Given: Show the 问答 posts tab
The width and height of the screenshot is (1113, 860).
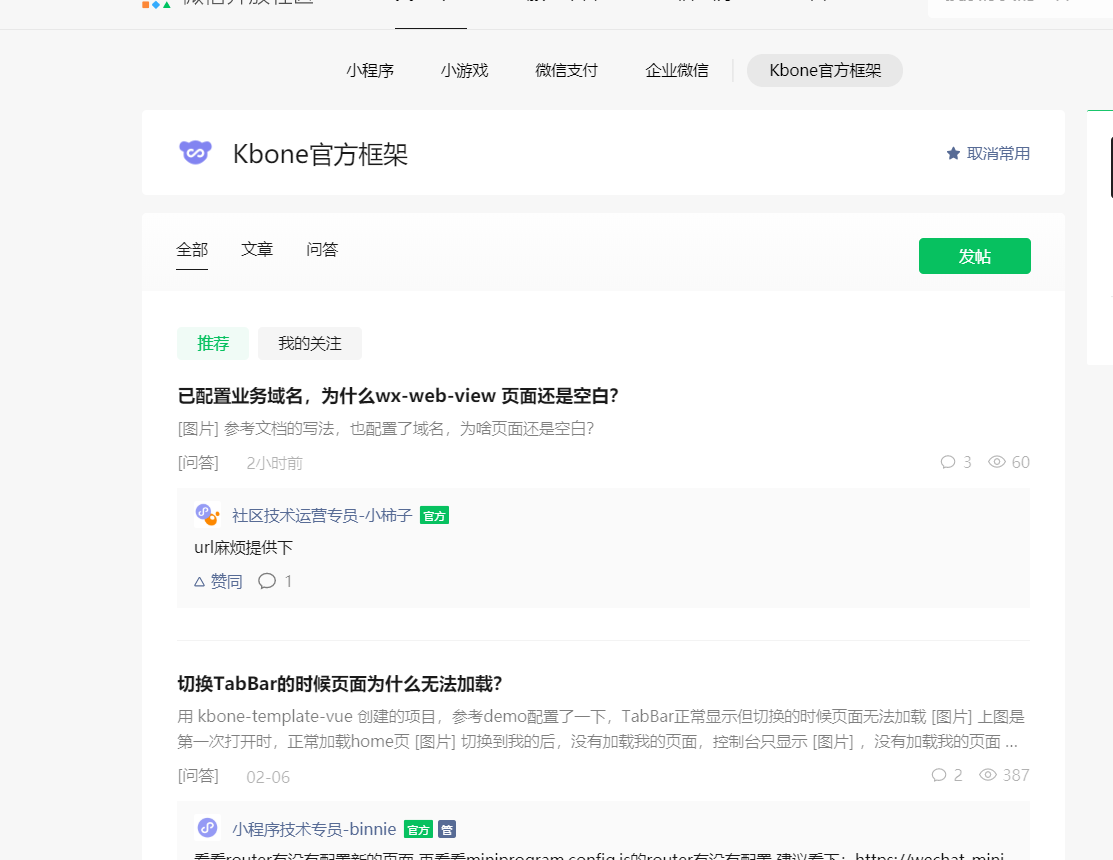Looking at the screenshot, I should coord(322,250).
